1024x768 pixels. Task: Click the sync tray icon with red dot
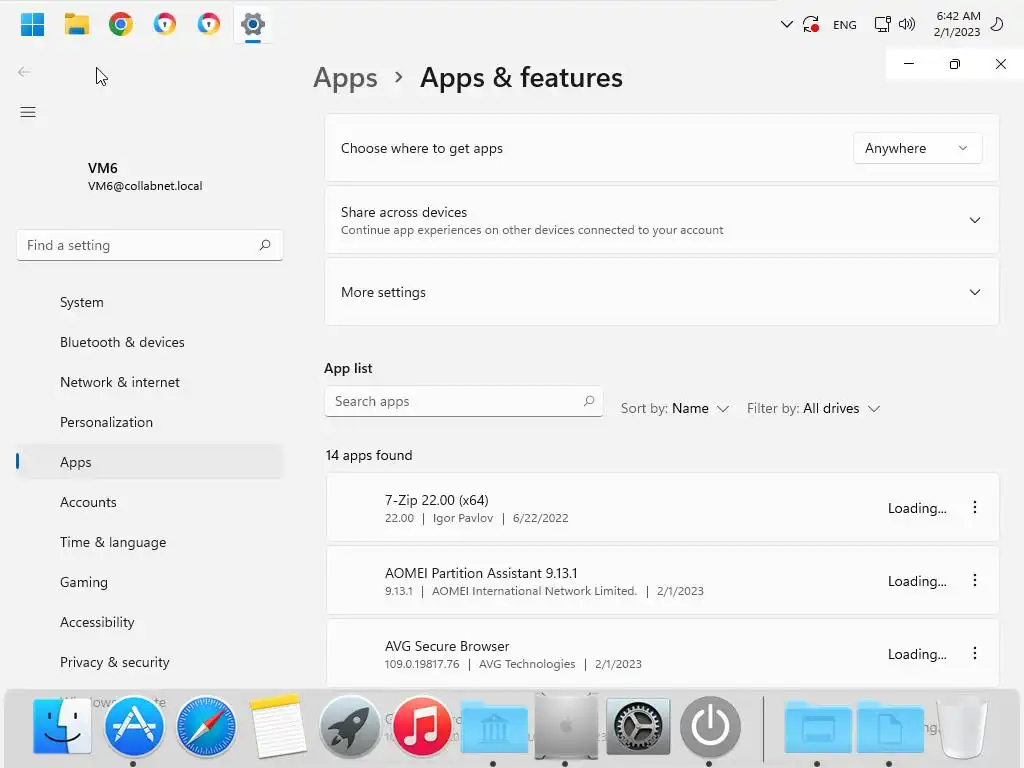pyautogui.click(x=811, y=25)
